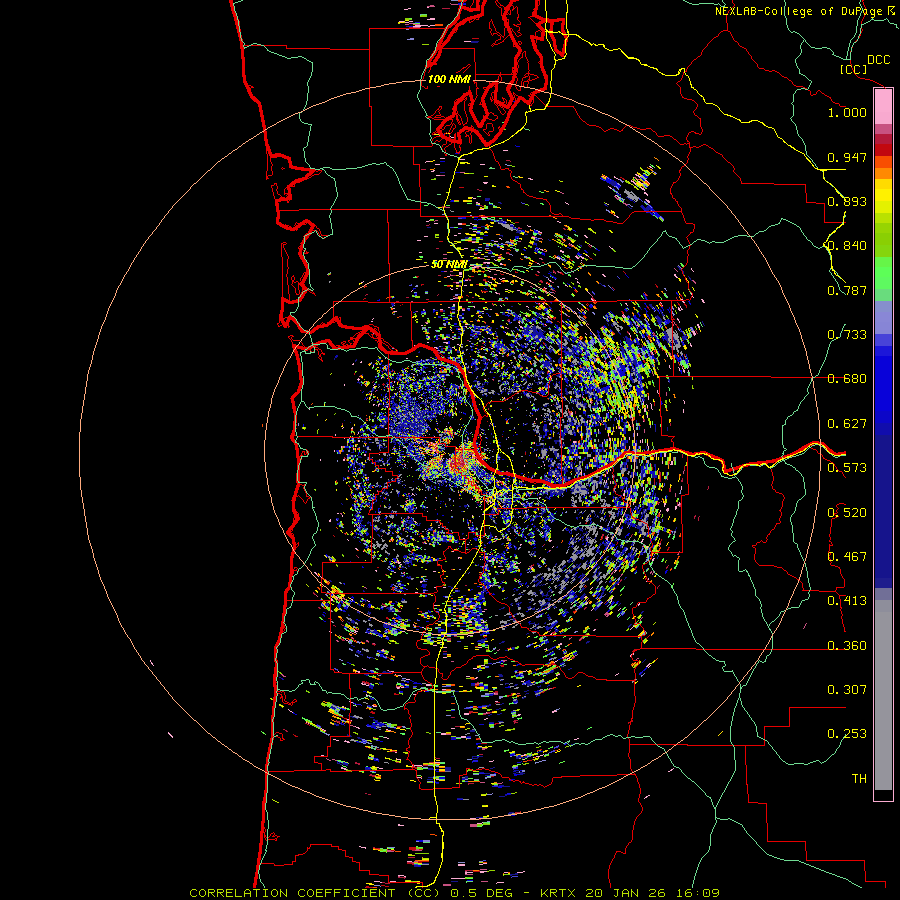Click the 20 JAN 26 date stamp
Screen dimensions: 900x900
628,893
